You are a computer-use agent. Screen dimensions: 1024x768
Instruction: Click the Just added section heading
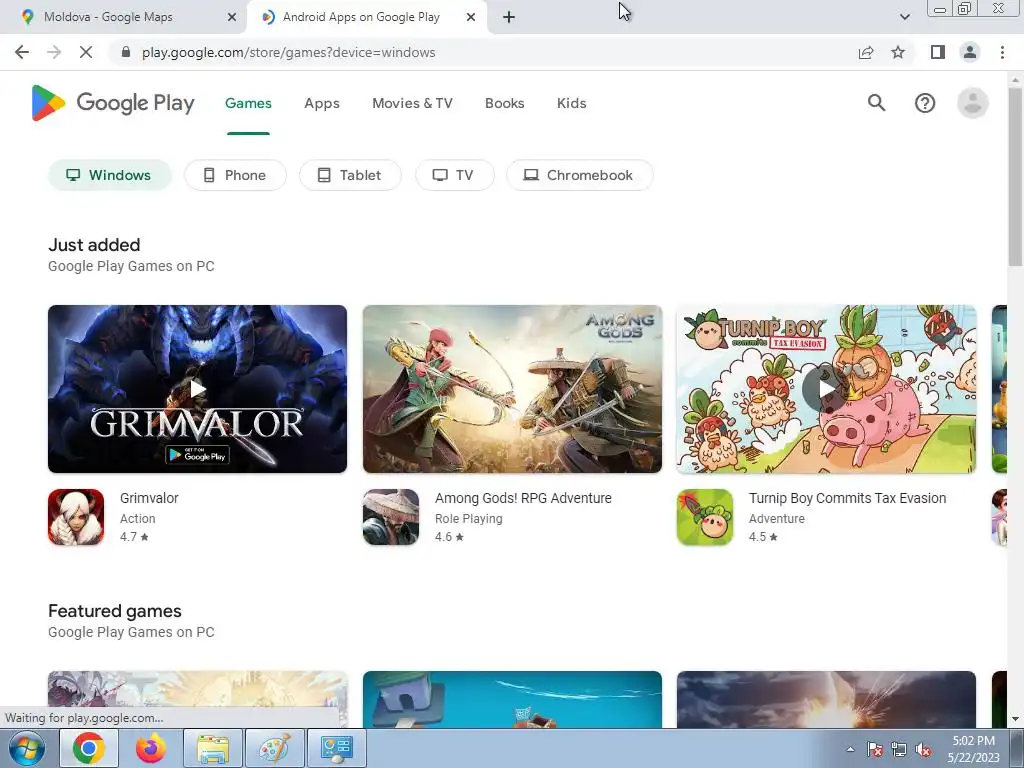pyautogui.click(x=94, y=245)
